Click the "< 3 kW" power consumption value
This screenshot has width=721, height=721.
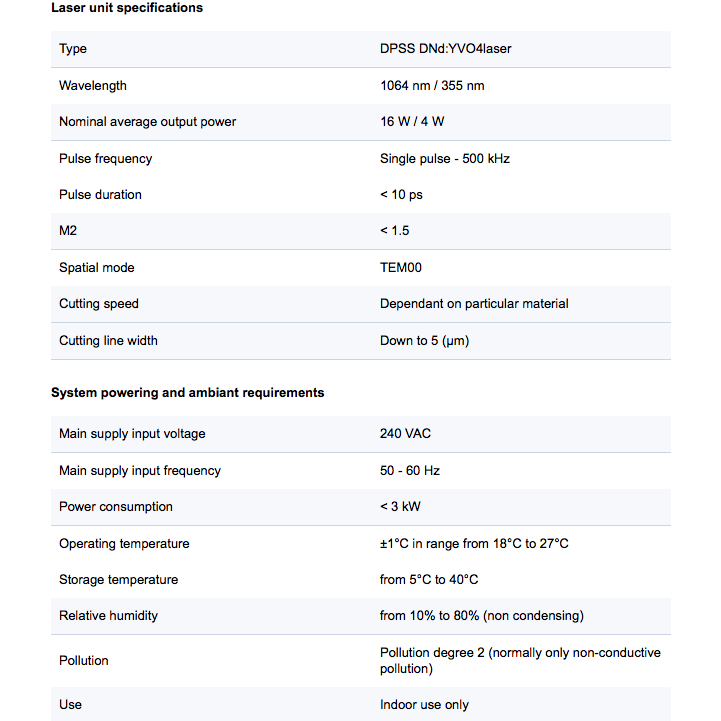pyautogui.click(x=400, y=507)
